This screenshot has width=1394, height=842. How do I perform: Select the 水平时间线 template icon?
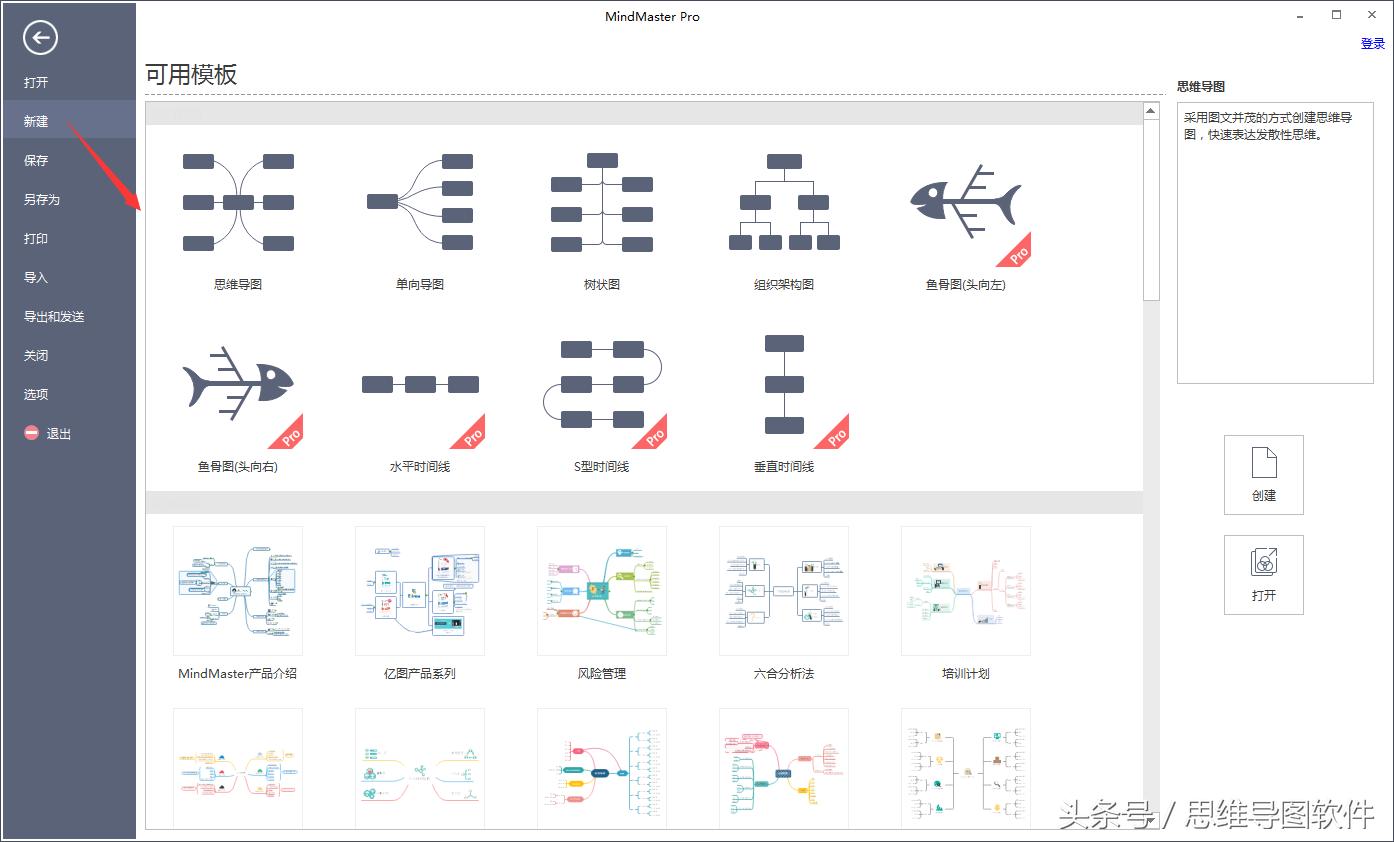click(x=419, y=385)
